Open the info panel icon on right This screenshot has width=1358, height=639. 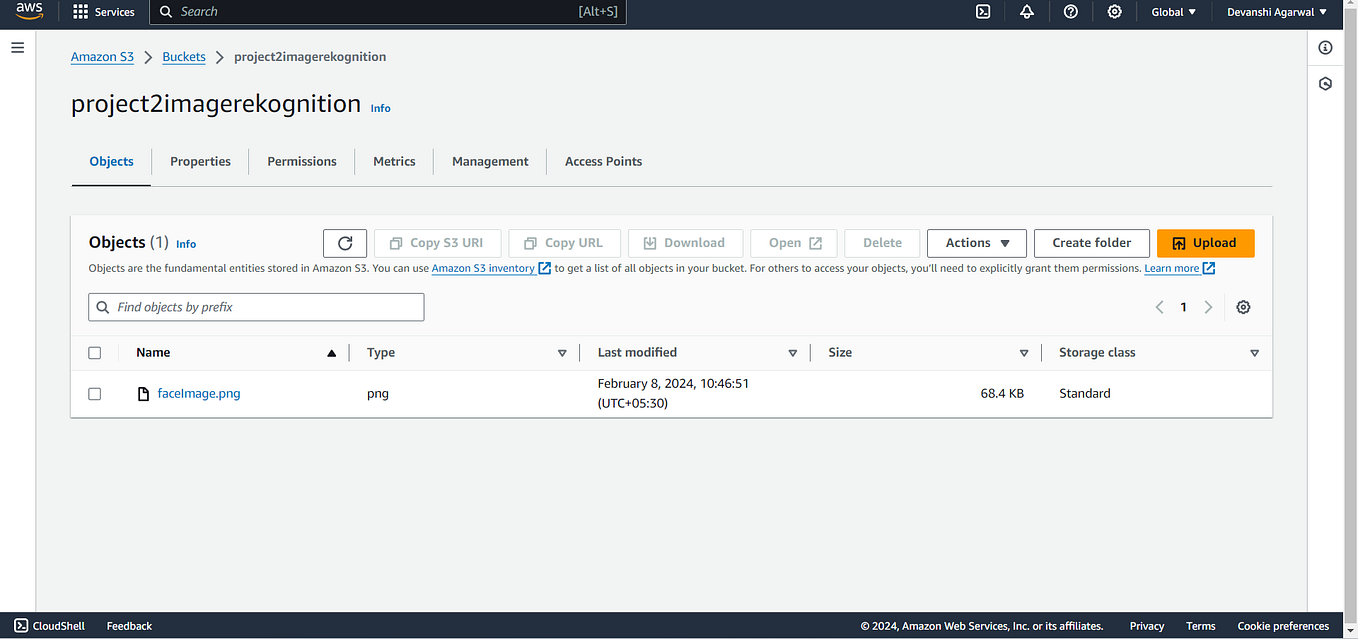click(1325, 48)
